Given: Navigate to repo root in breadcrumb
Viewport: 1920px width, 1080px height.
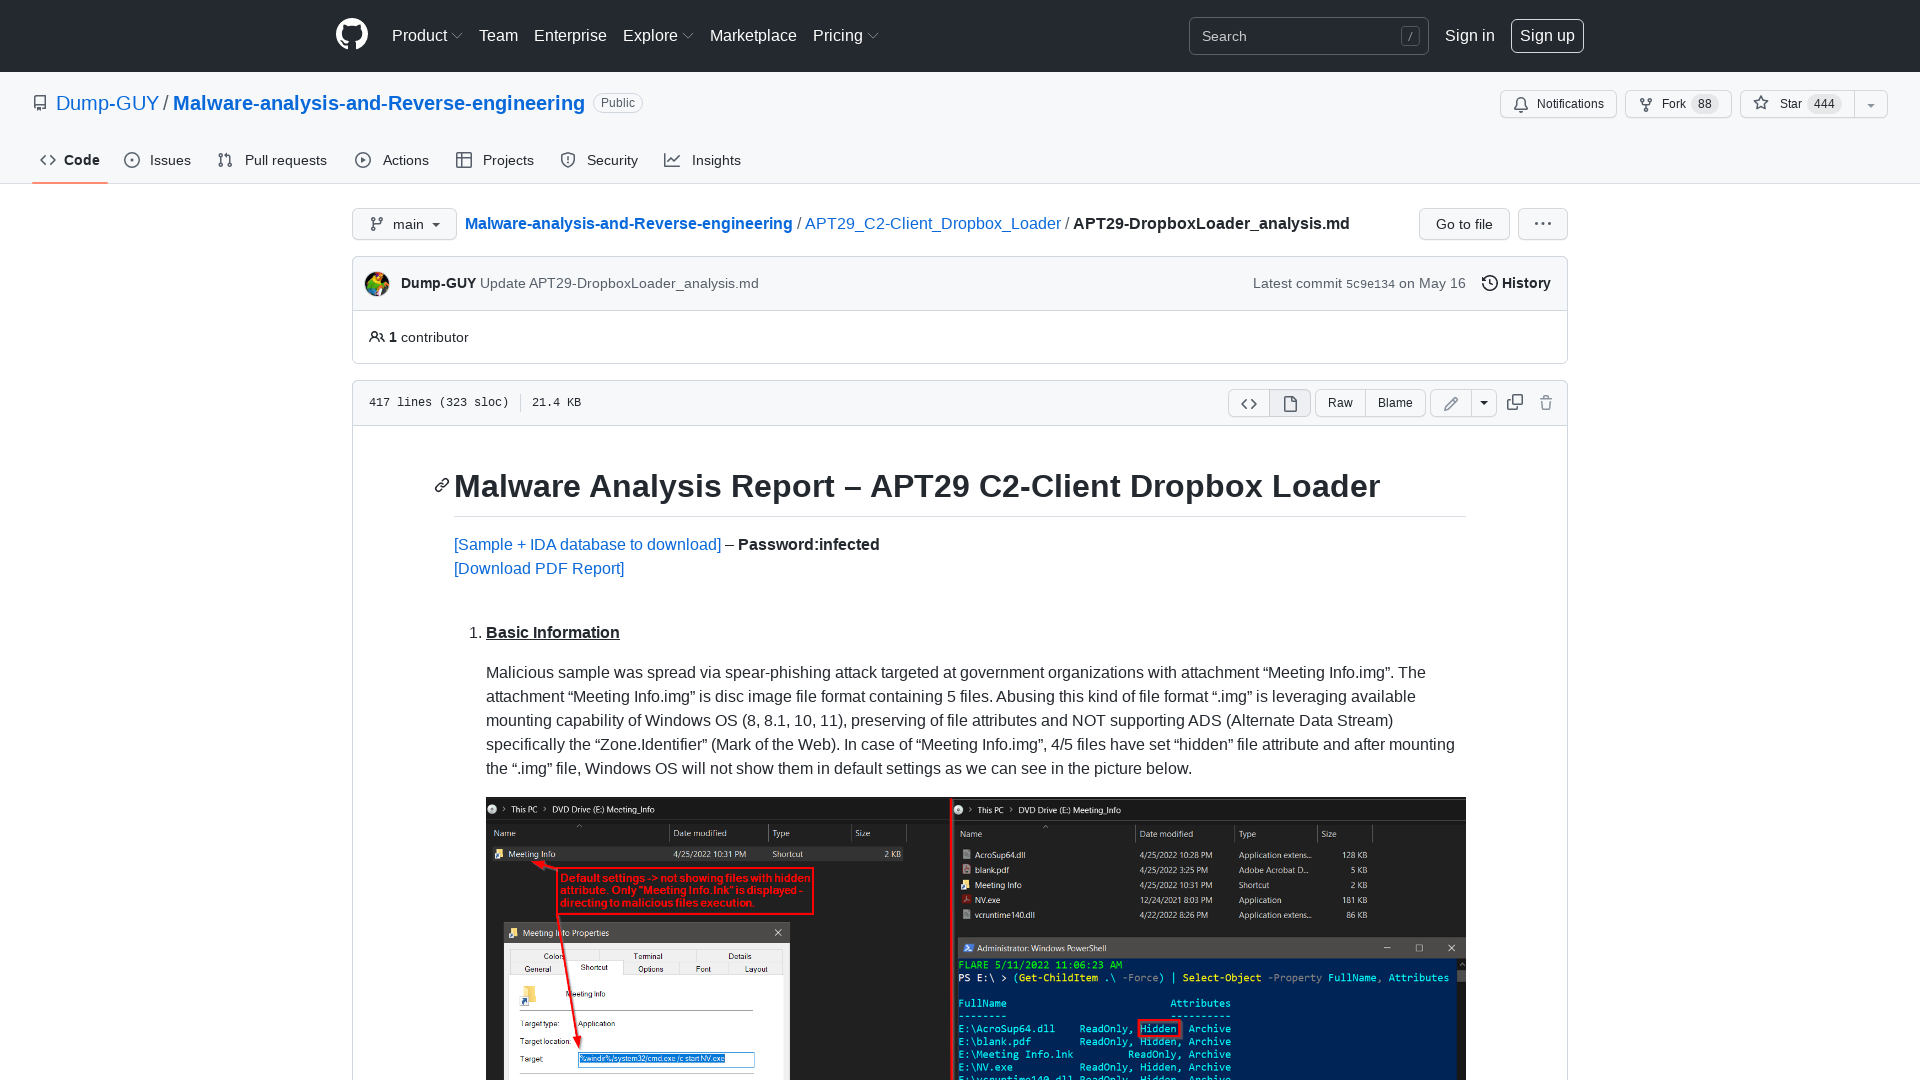Looking at the screenshot, I should pyautogui.click(x=628, y=223).
